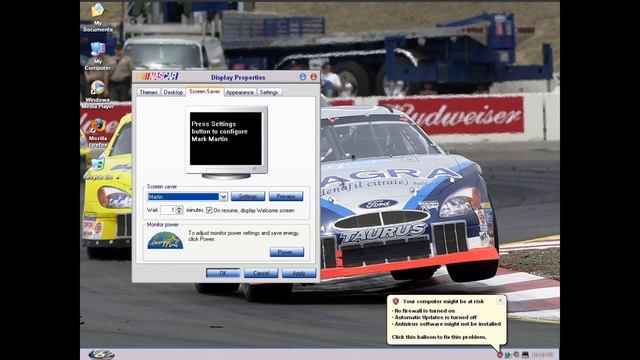The height and width of the screenshot is (360, 640).
Task: Close the security warning balloon
Action: [x=500, y=300]
